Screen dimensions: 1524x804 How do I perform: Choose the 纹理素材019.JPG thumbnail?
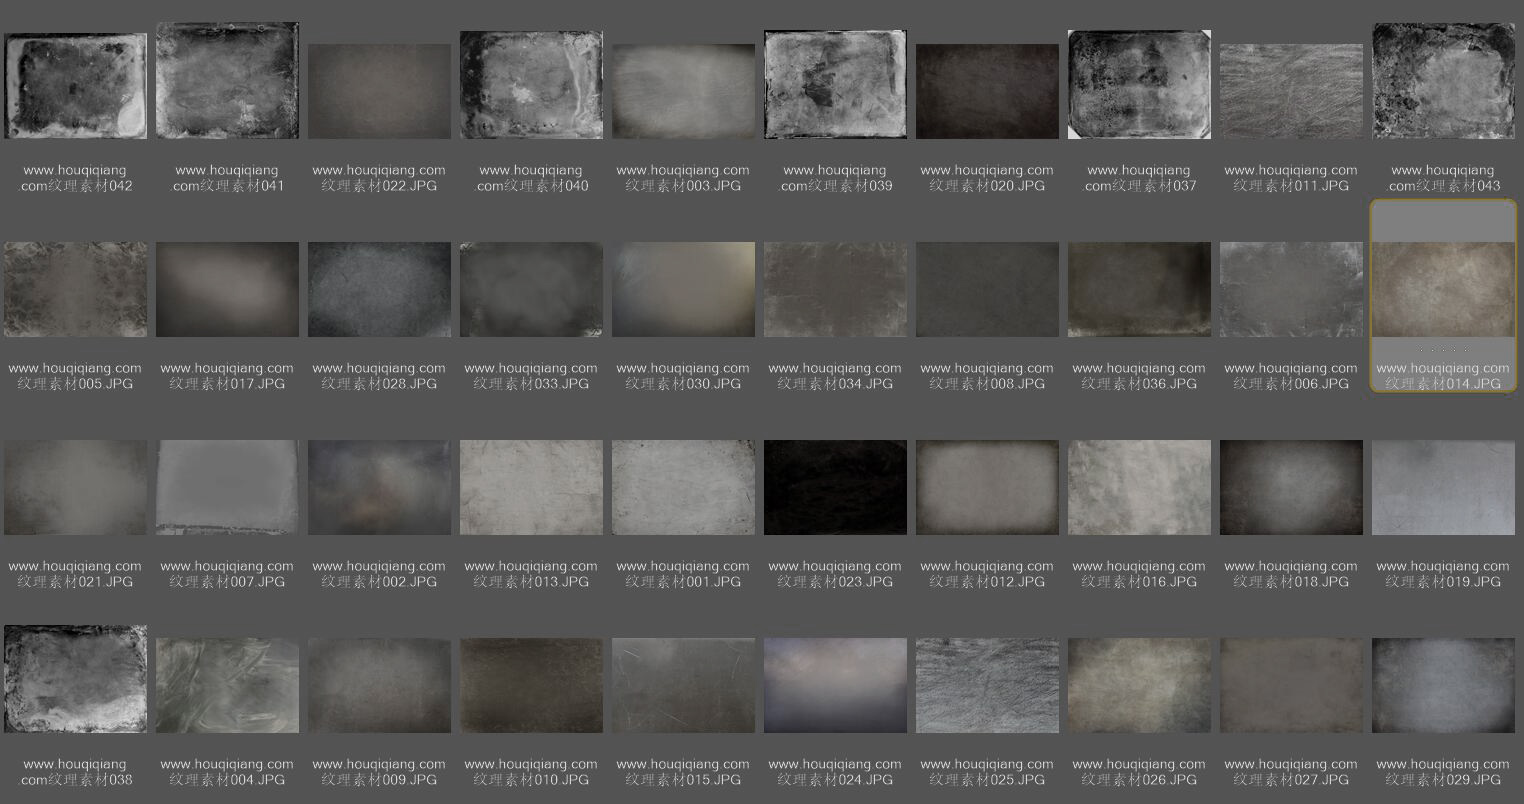click(x=1443, y=487)
